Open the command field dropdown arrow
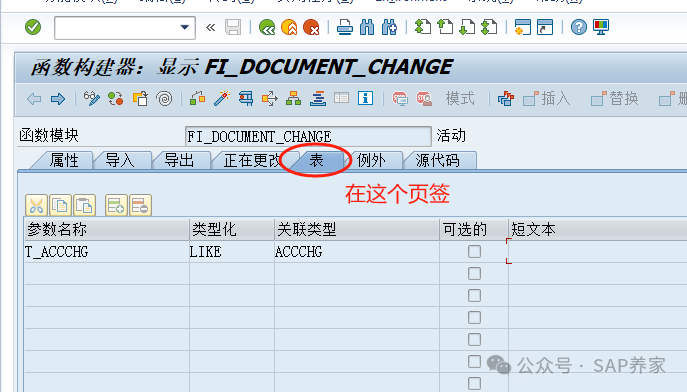This screenshot has width=687, height=392. [x=184, y=27]
